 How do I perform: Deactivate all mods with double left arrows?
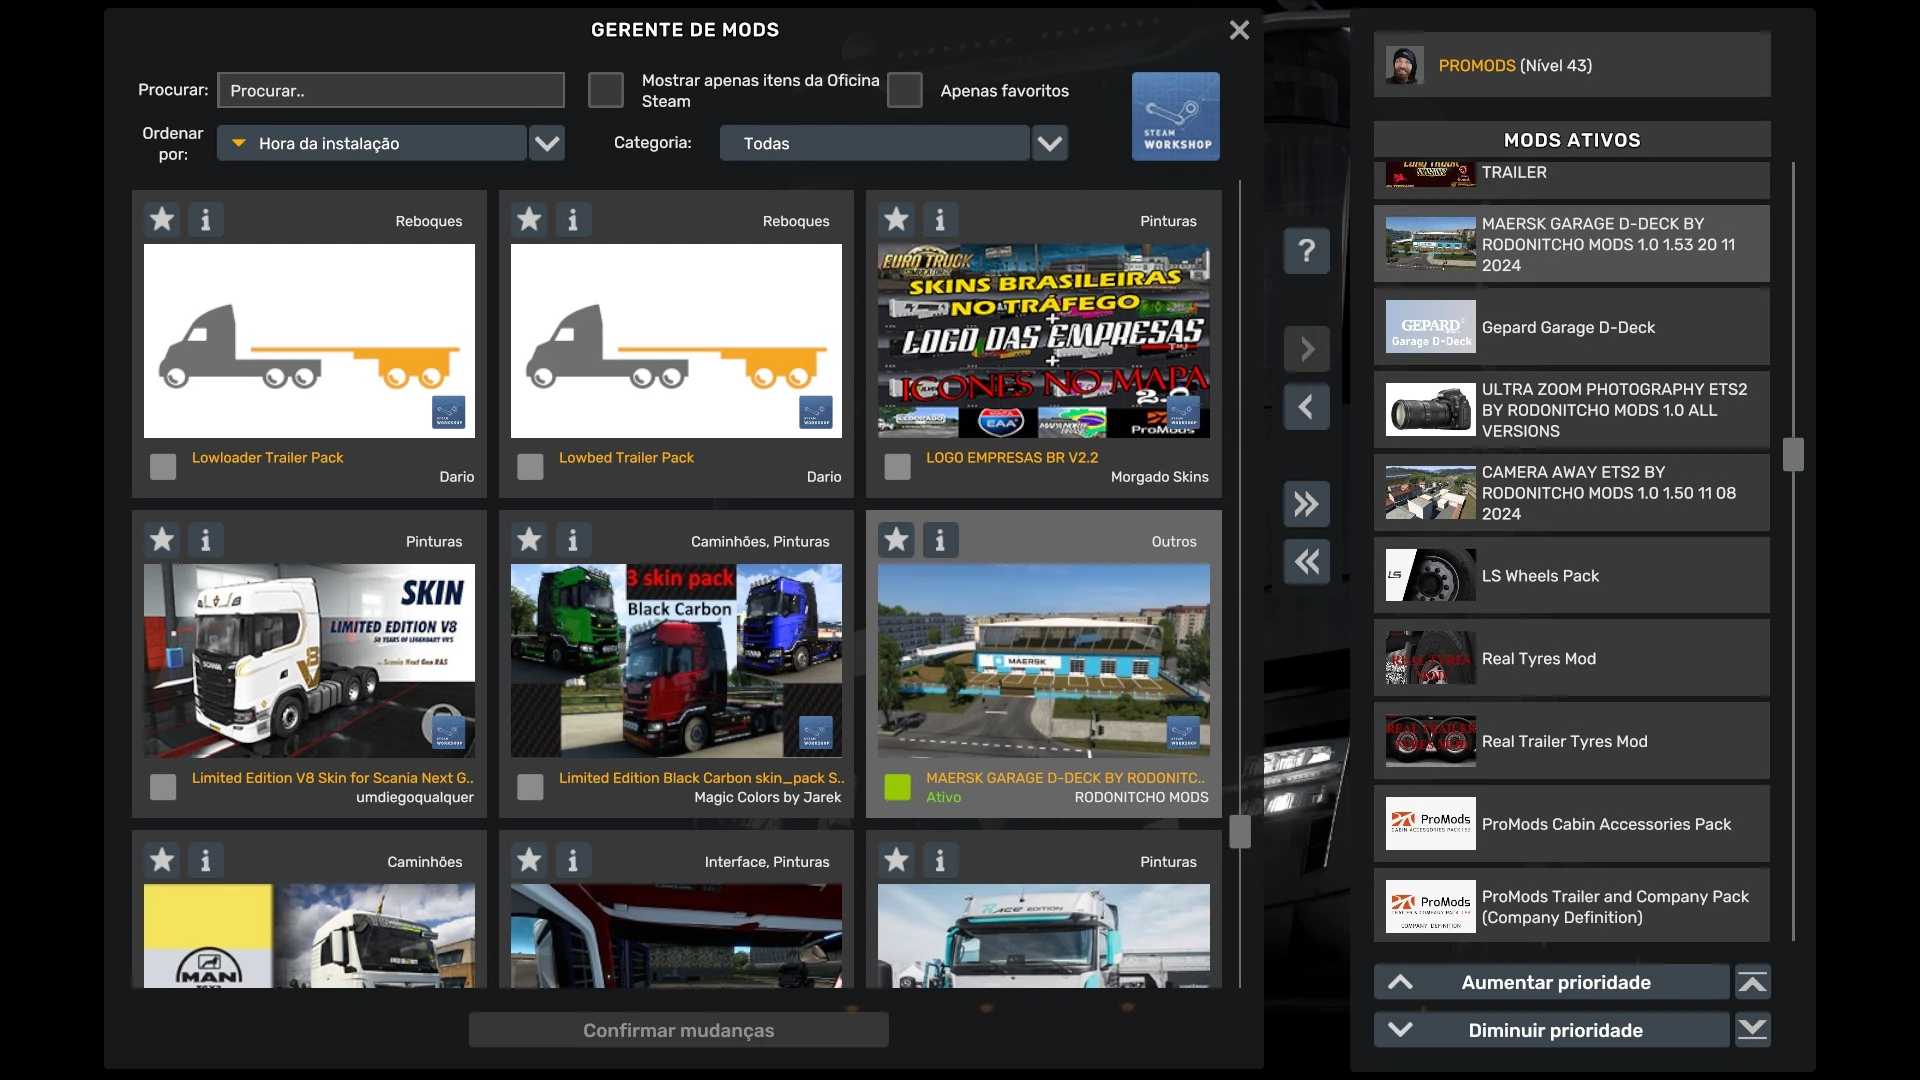point(1306,561)
